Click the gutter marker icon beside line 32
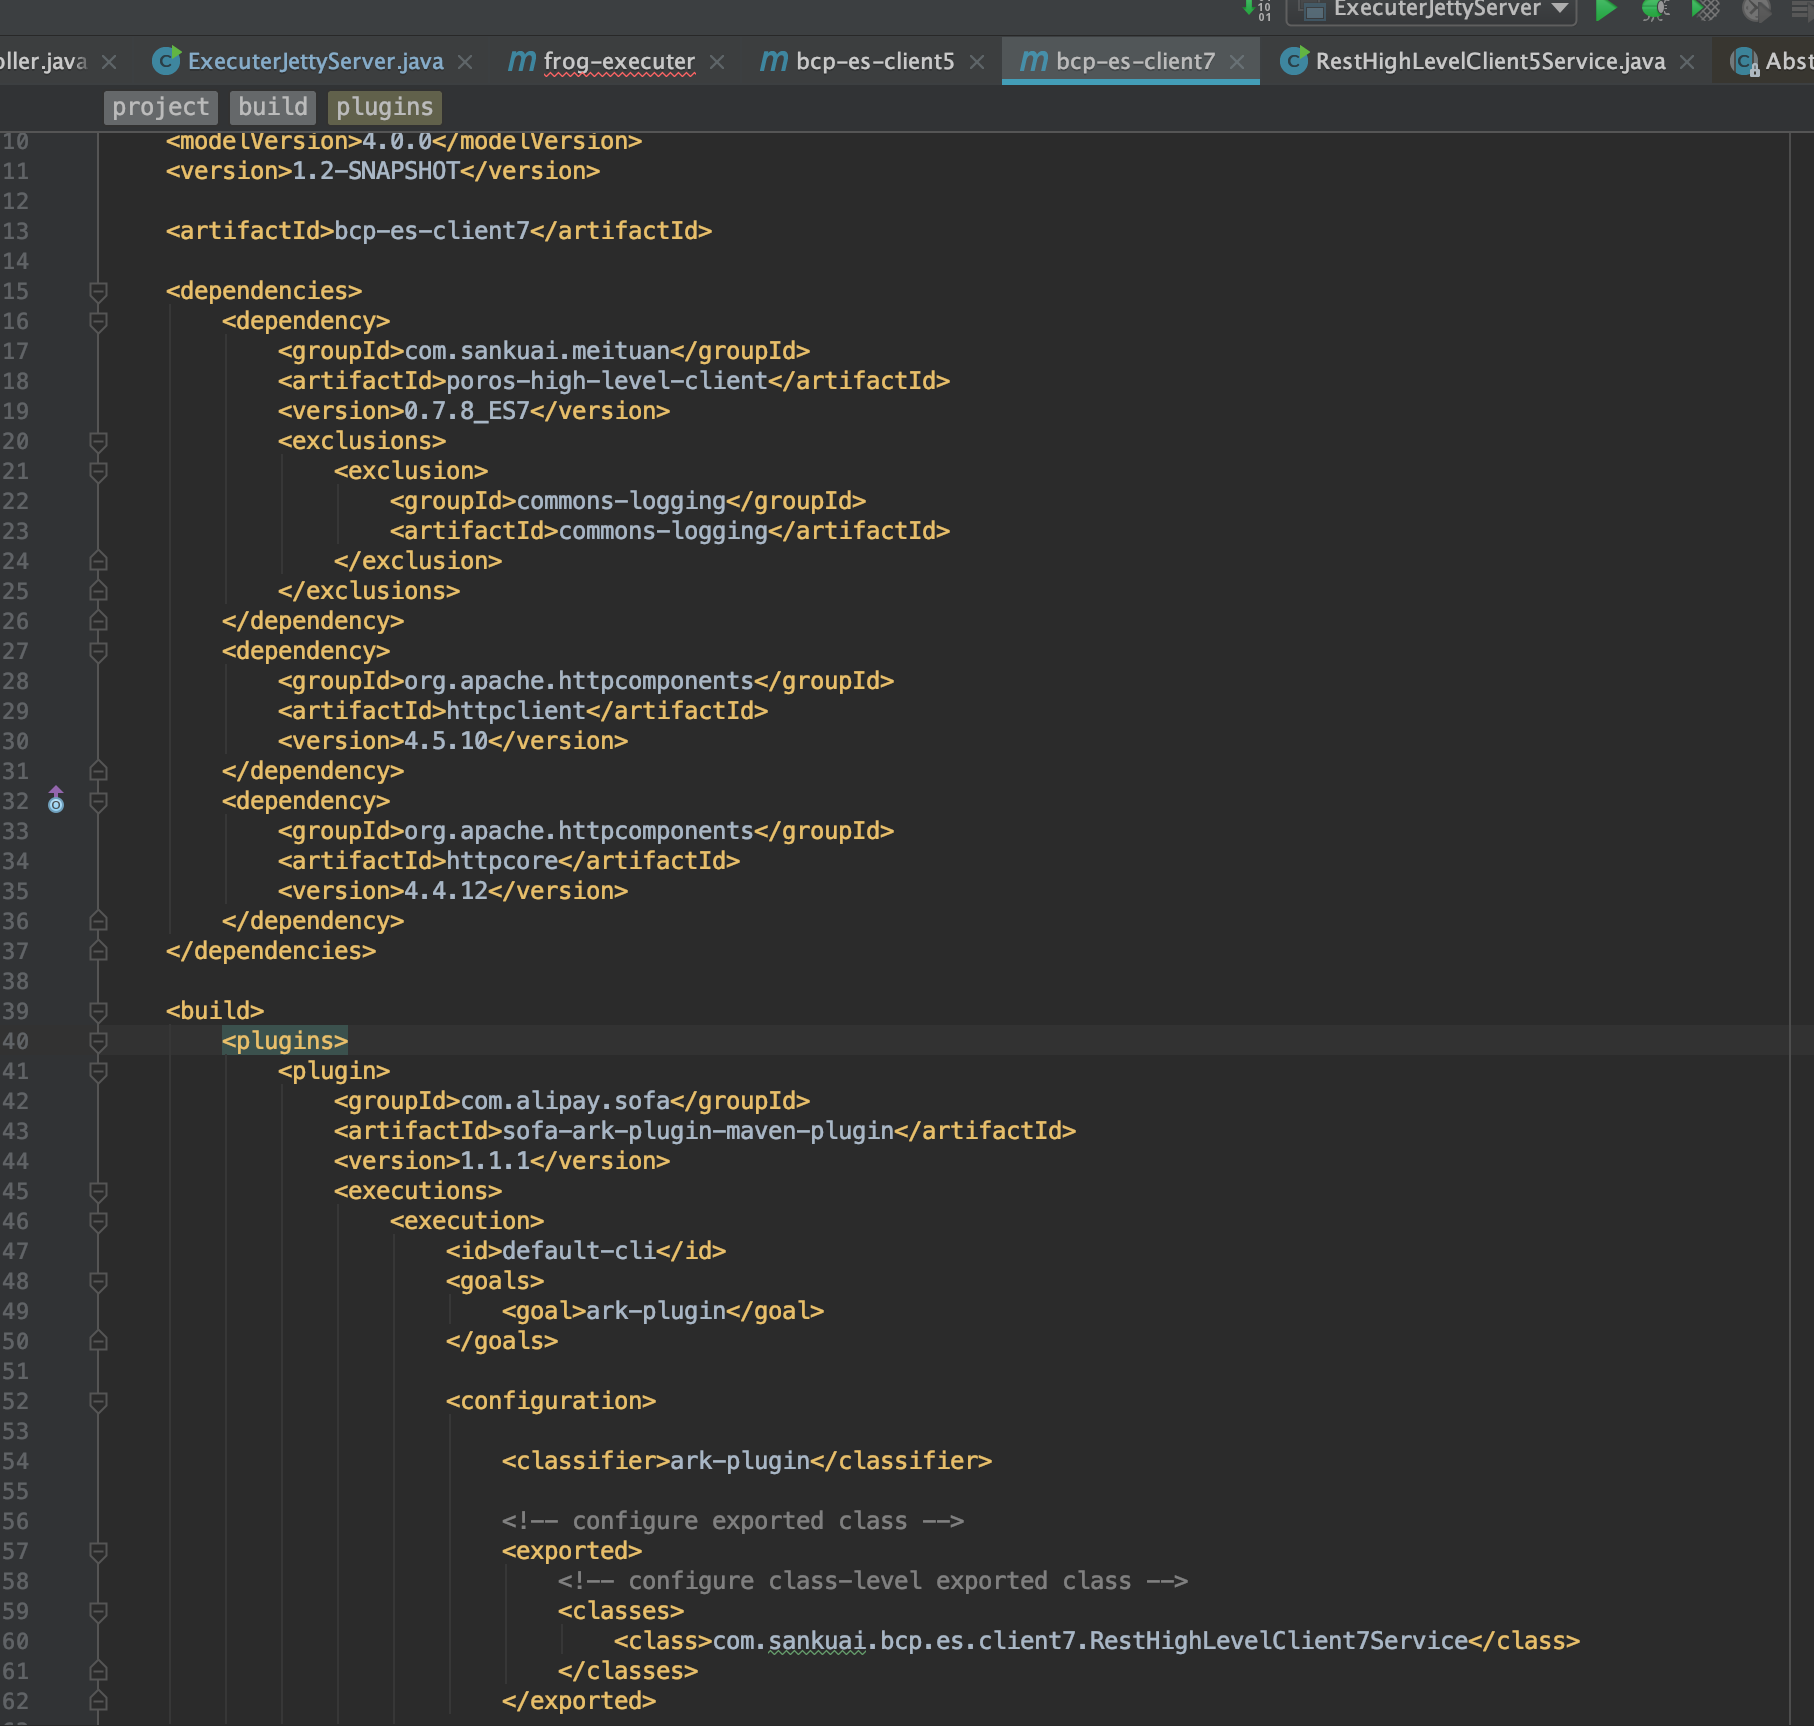Screen dimensions: 1814x1726 (x=56, y=800)
